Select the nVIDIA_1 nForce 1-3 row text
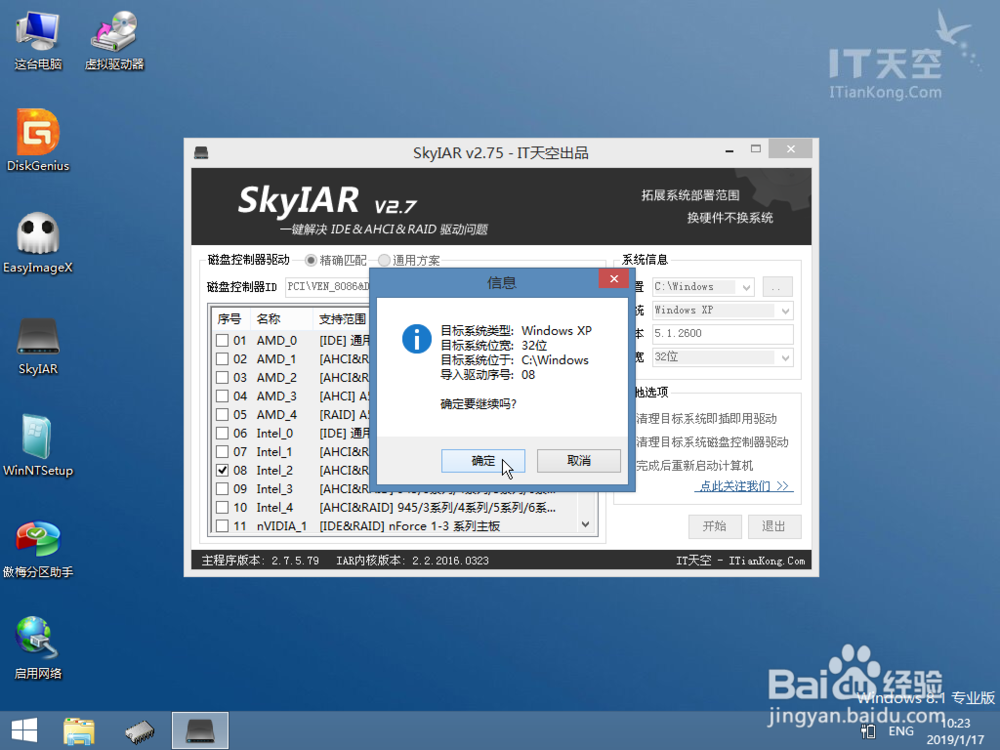 click(x=409, y=526)
